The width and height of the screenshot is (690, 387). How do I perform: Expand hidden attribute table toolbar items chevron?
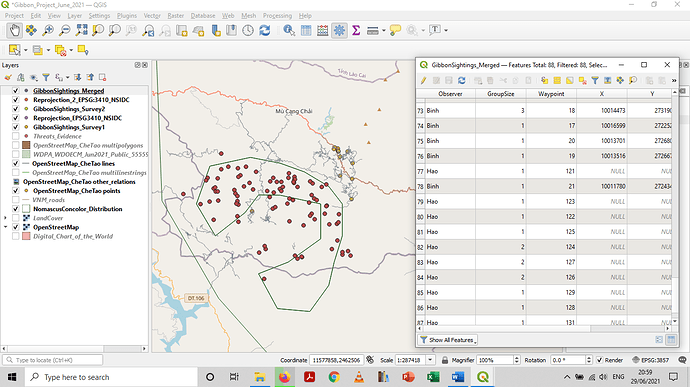point(674,81)
